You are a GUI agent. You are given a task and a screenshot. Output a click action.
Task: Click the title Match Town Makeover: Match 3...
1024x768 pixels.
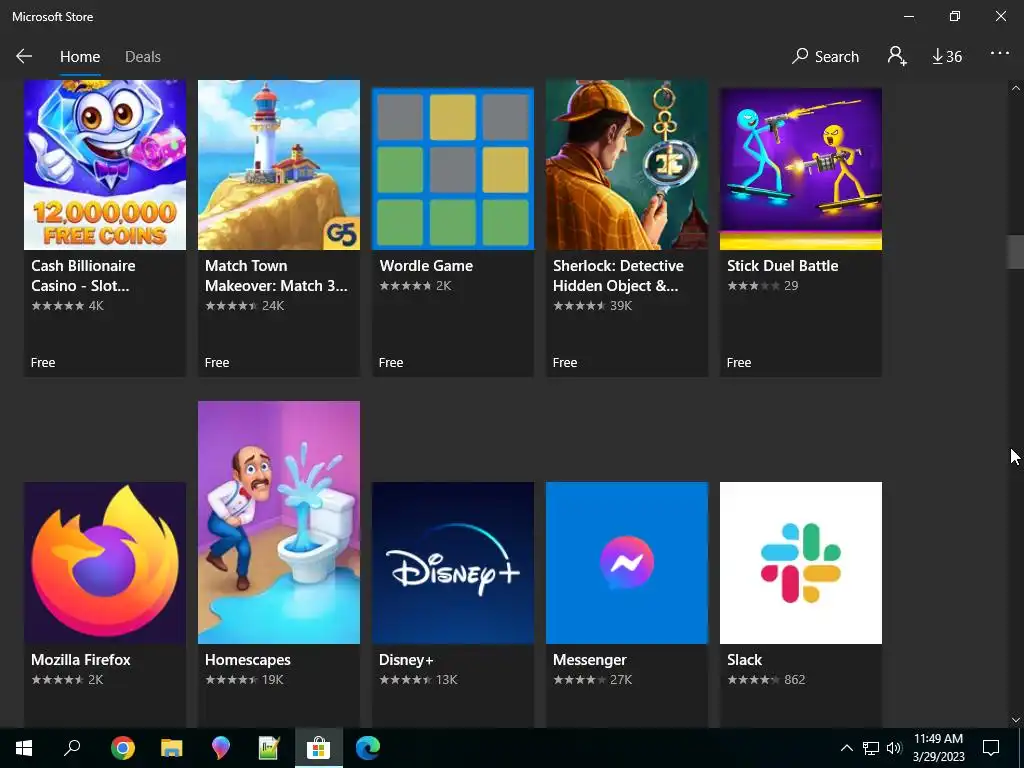pos(276,276)
